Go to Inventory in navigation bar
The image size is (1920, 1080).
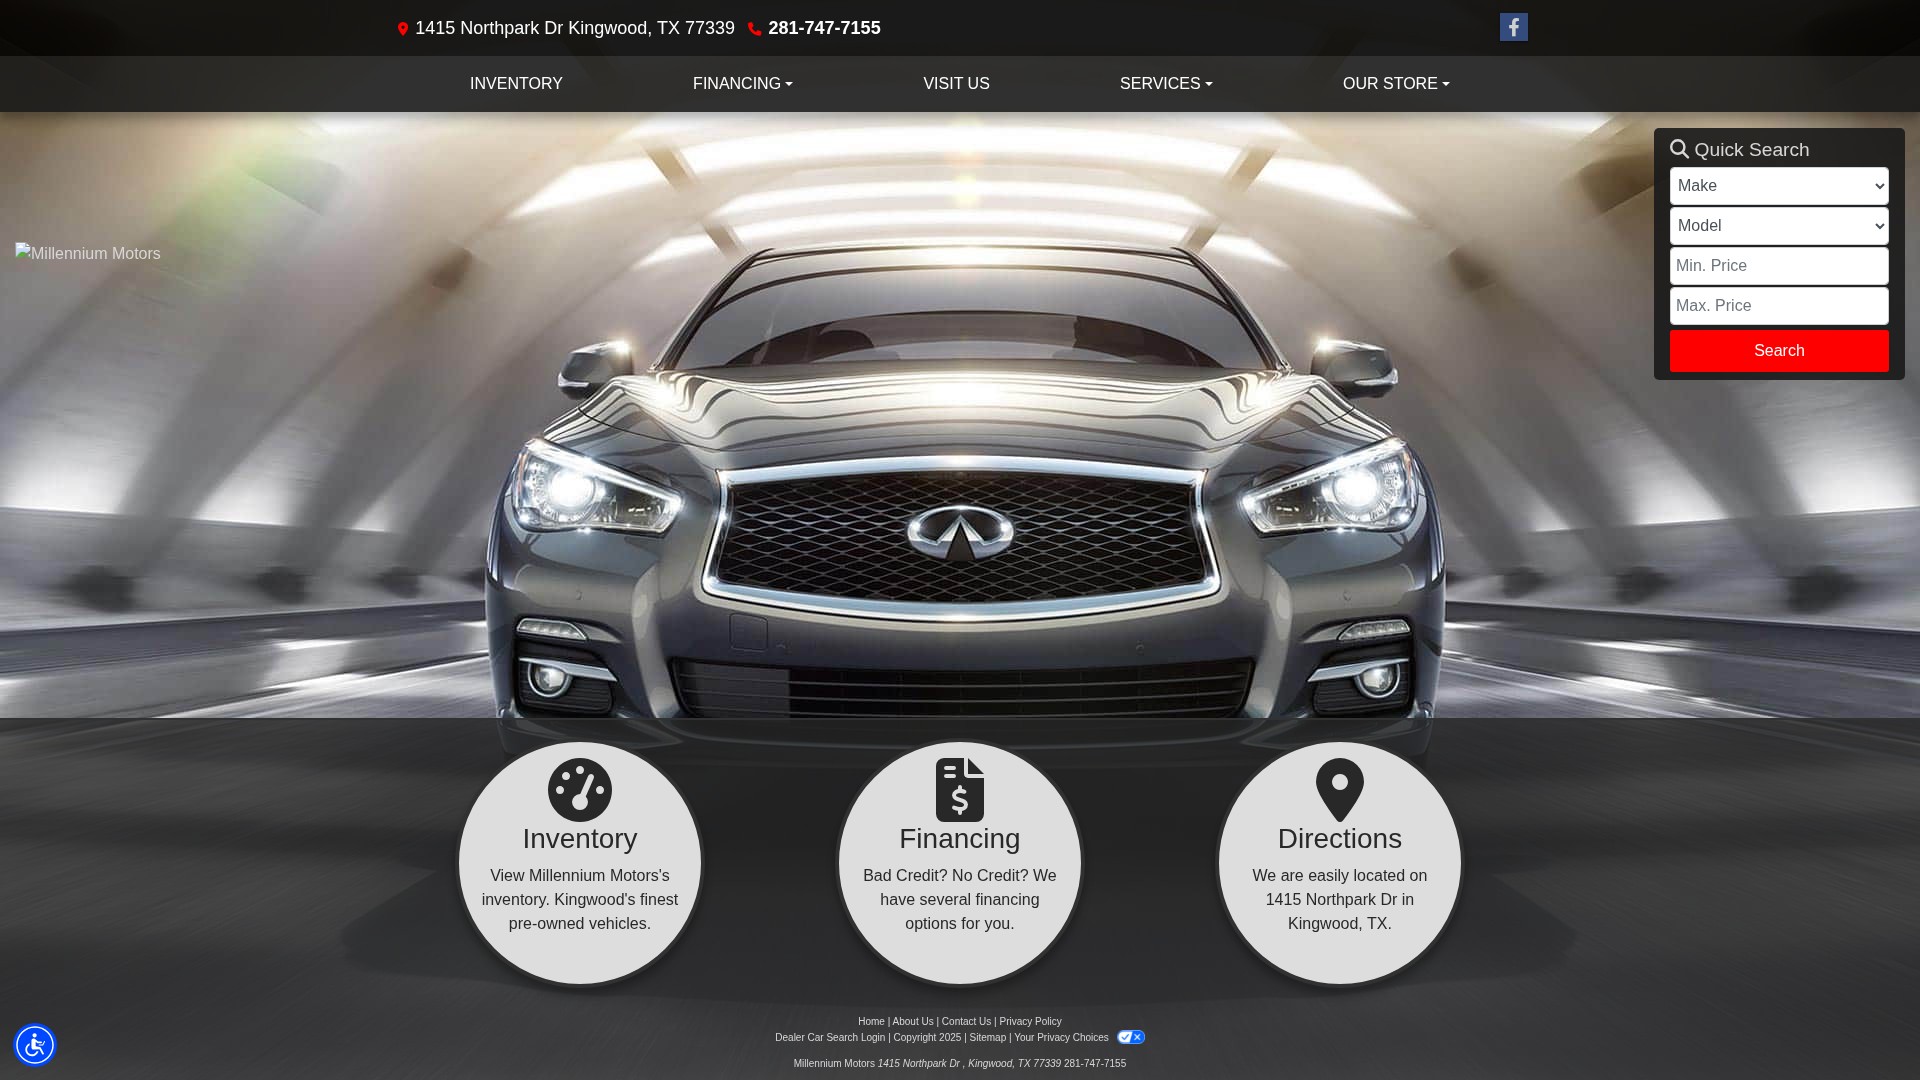pyautogui.click(x=516, y=84)
